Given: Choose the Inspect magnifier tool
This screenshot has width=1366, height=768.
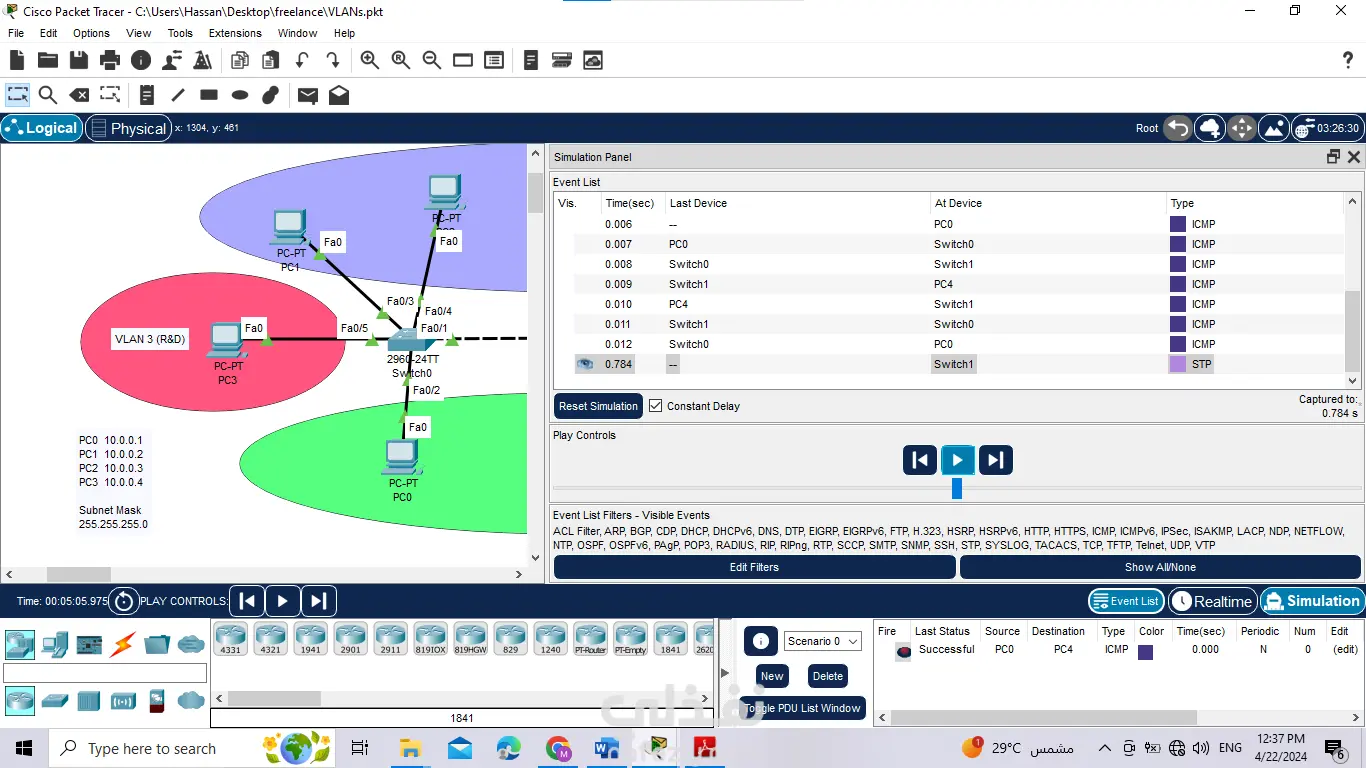Looking at the screenshot, I should (48, 96).
